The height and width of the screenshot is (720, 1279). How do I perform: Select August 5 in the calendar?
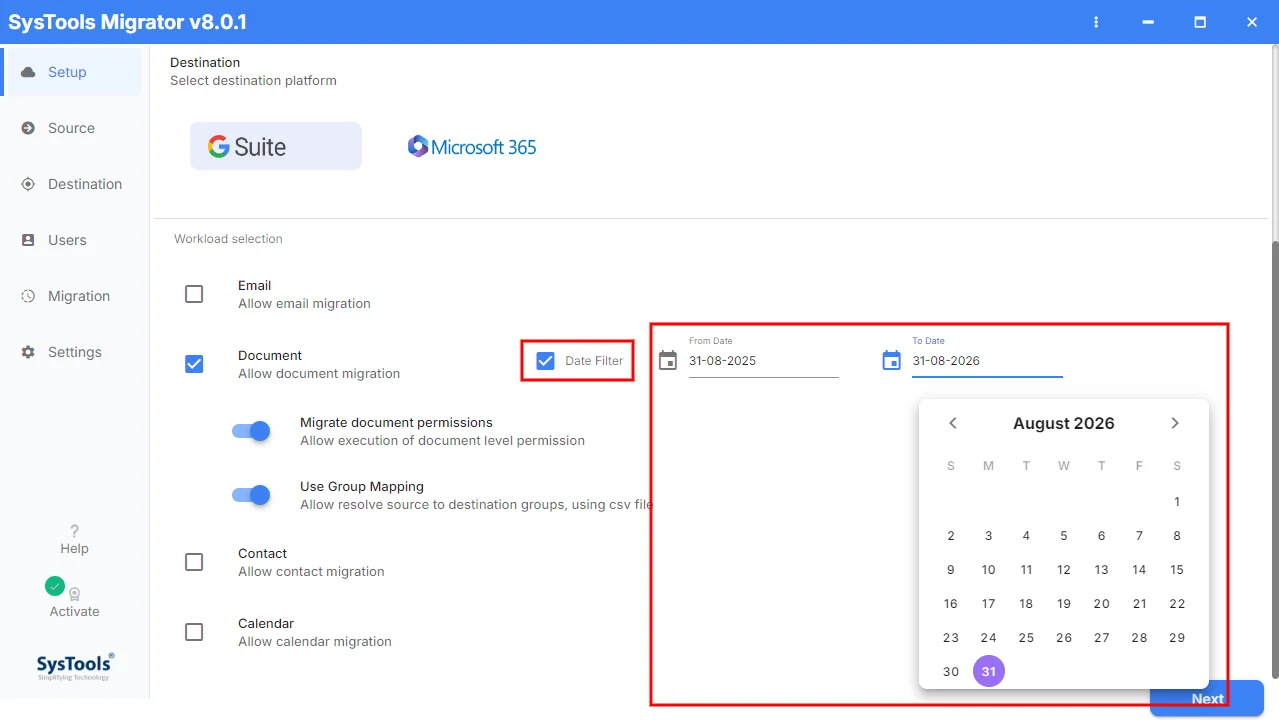pos(1064,536)
